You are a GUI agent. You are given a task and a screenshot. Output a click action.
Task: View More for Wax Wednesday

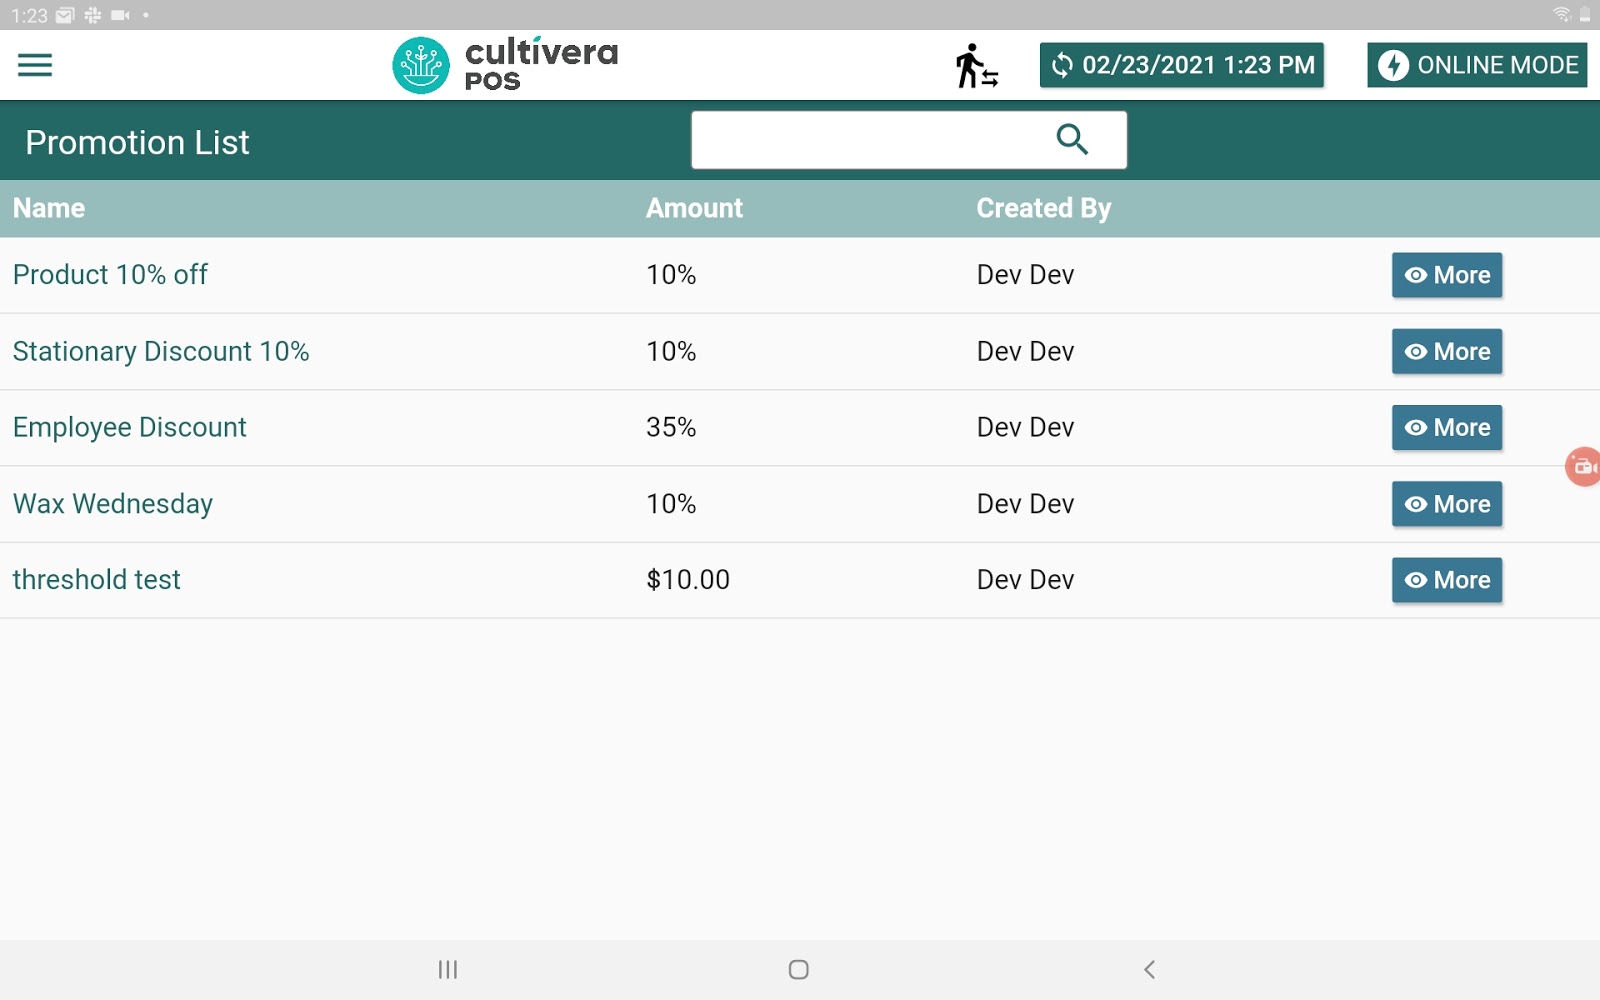click(x=1447, y=504)
